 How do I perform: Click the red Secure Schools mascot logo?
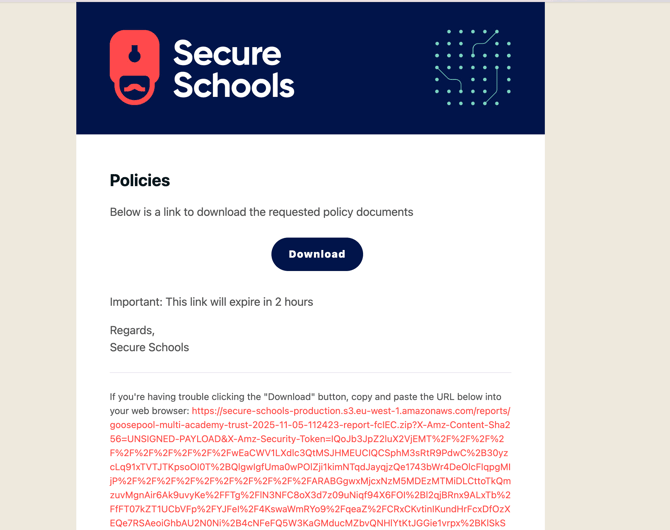click(135, 67)
